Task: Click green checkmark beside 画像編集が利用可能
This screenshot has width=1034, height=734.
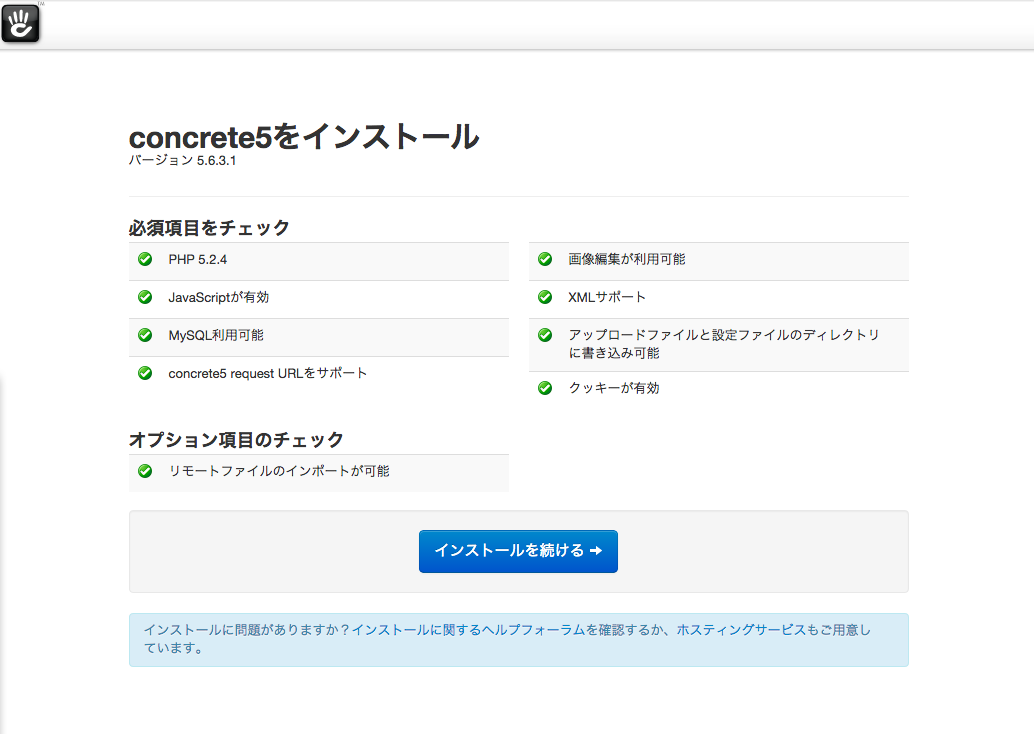Action: [545, 259]
